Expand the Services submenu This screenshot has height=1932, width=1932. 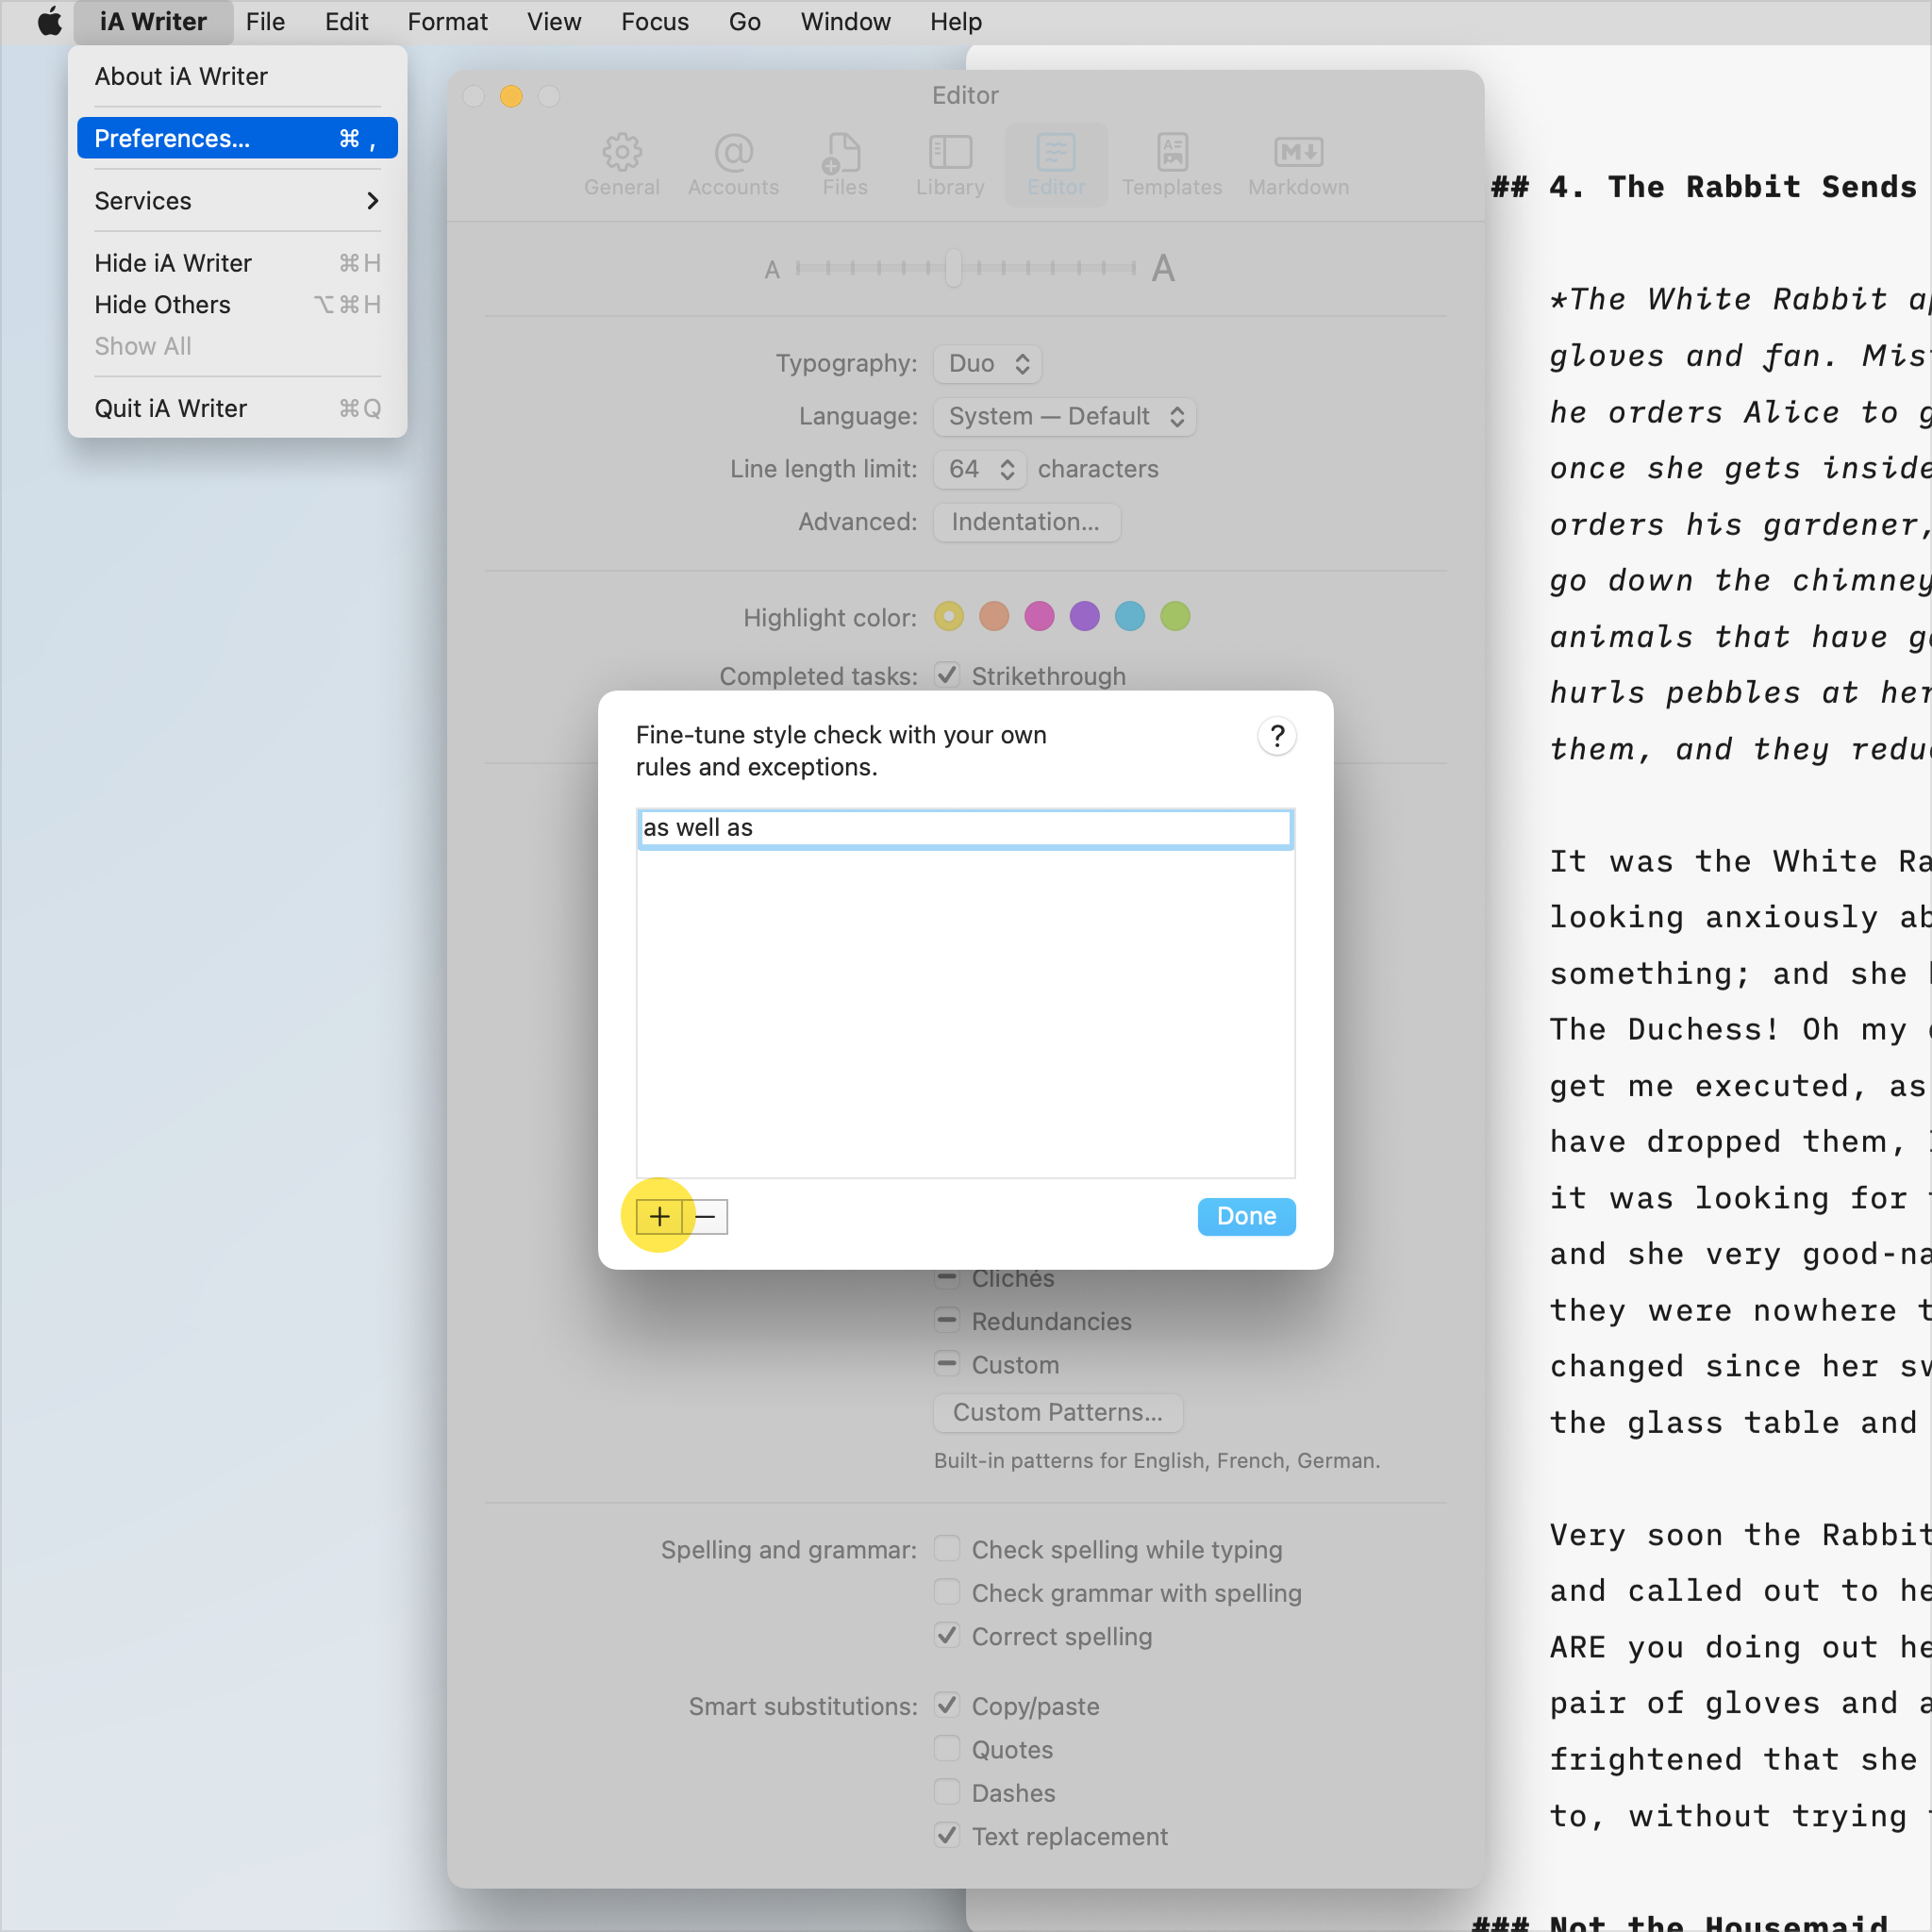click(x=237, y=201)
